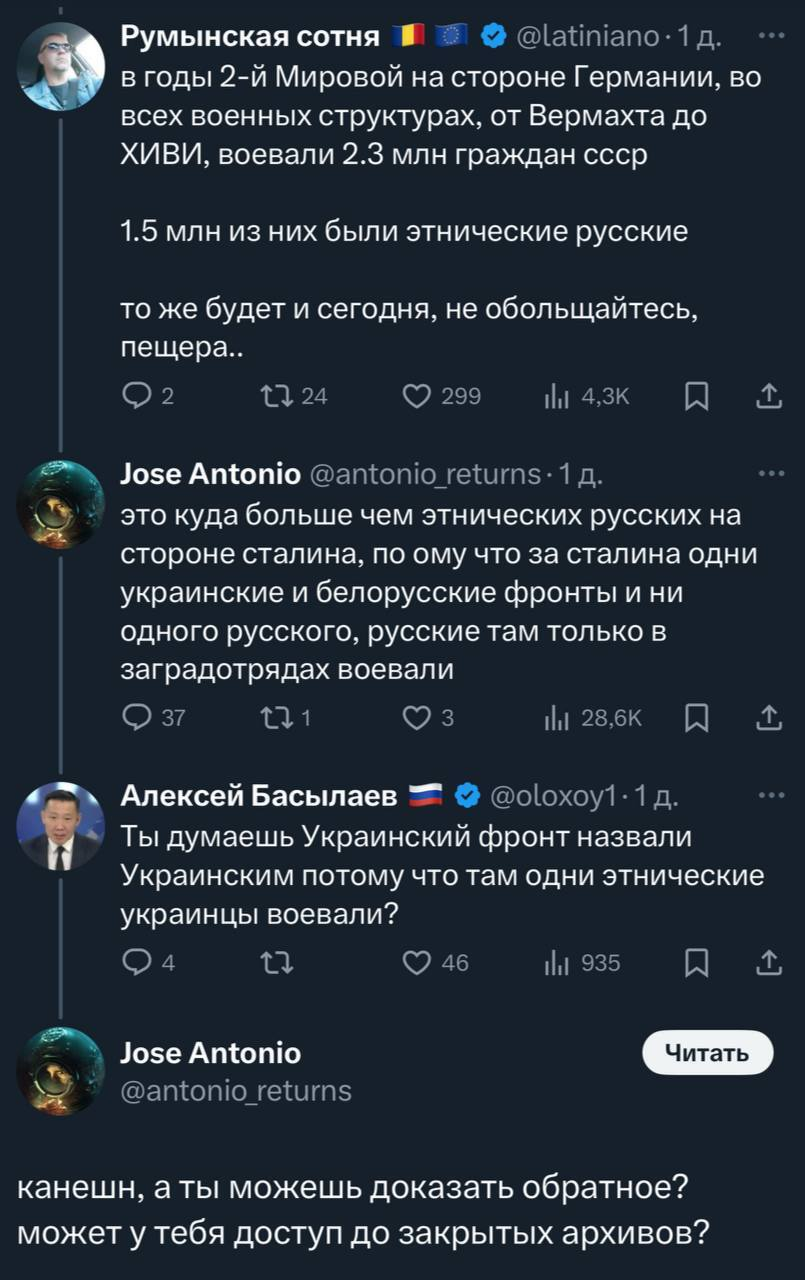
Task: Share Румынская сотня's post
Action: click(x=767, y=397)
